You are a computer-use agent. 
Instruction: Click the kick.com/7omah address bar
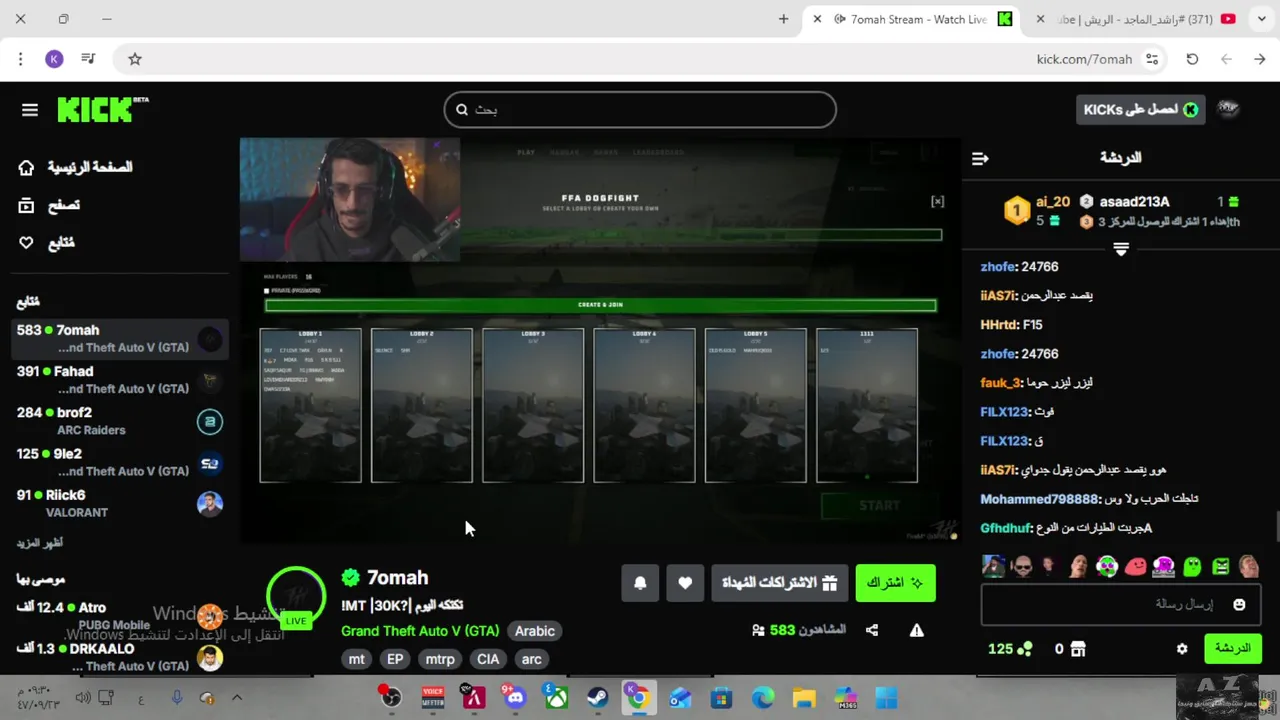click(x=1084, y=59)
